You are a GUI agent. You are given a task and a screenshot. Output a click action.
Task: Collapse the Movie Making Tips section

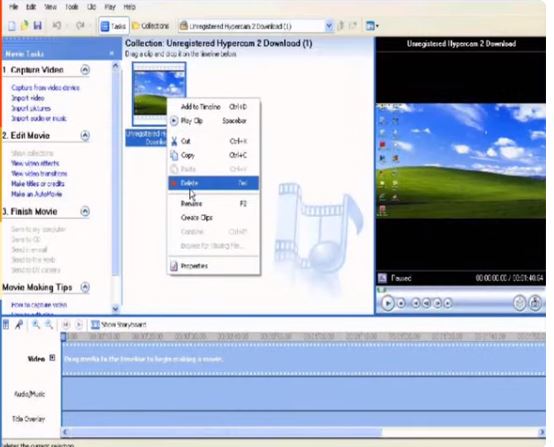tap(85, 287)
